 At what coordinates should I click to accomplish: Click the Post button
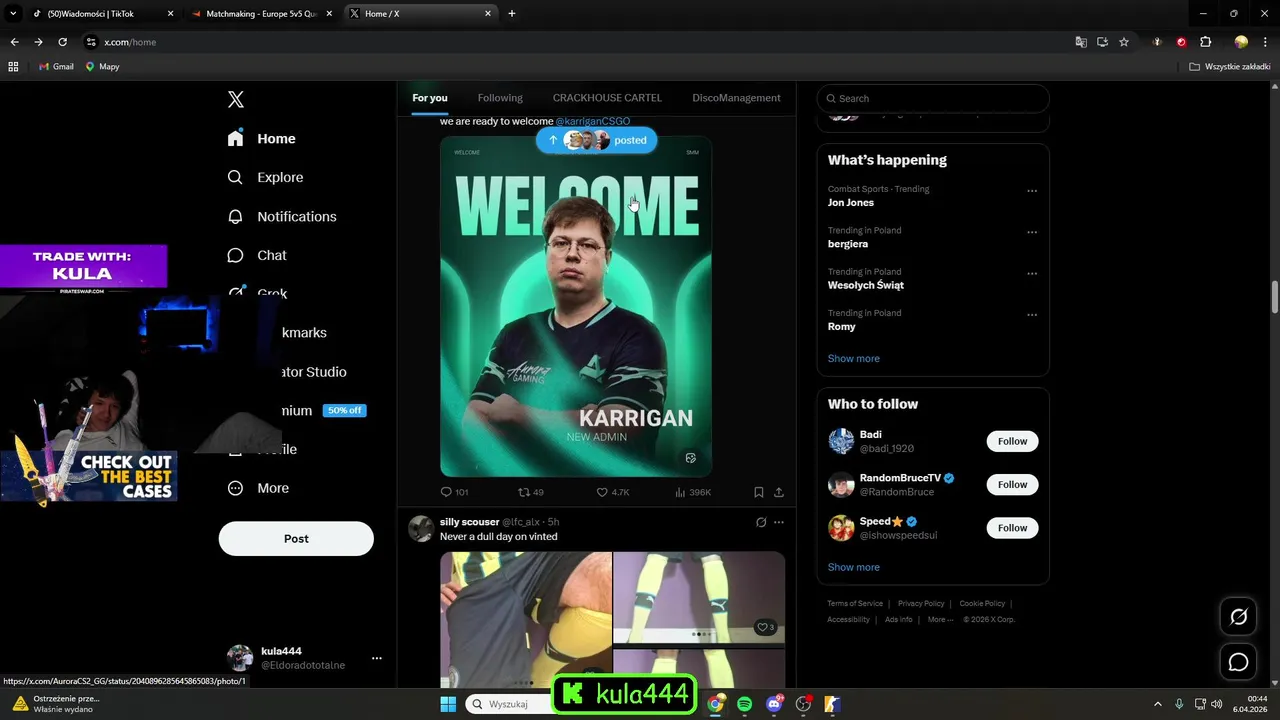[296, 538]
